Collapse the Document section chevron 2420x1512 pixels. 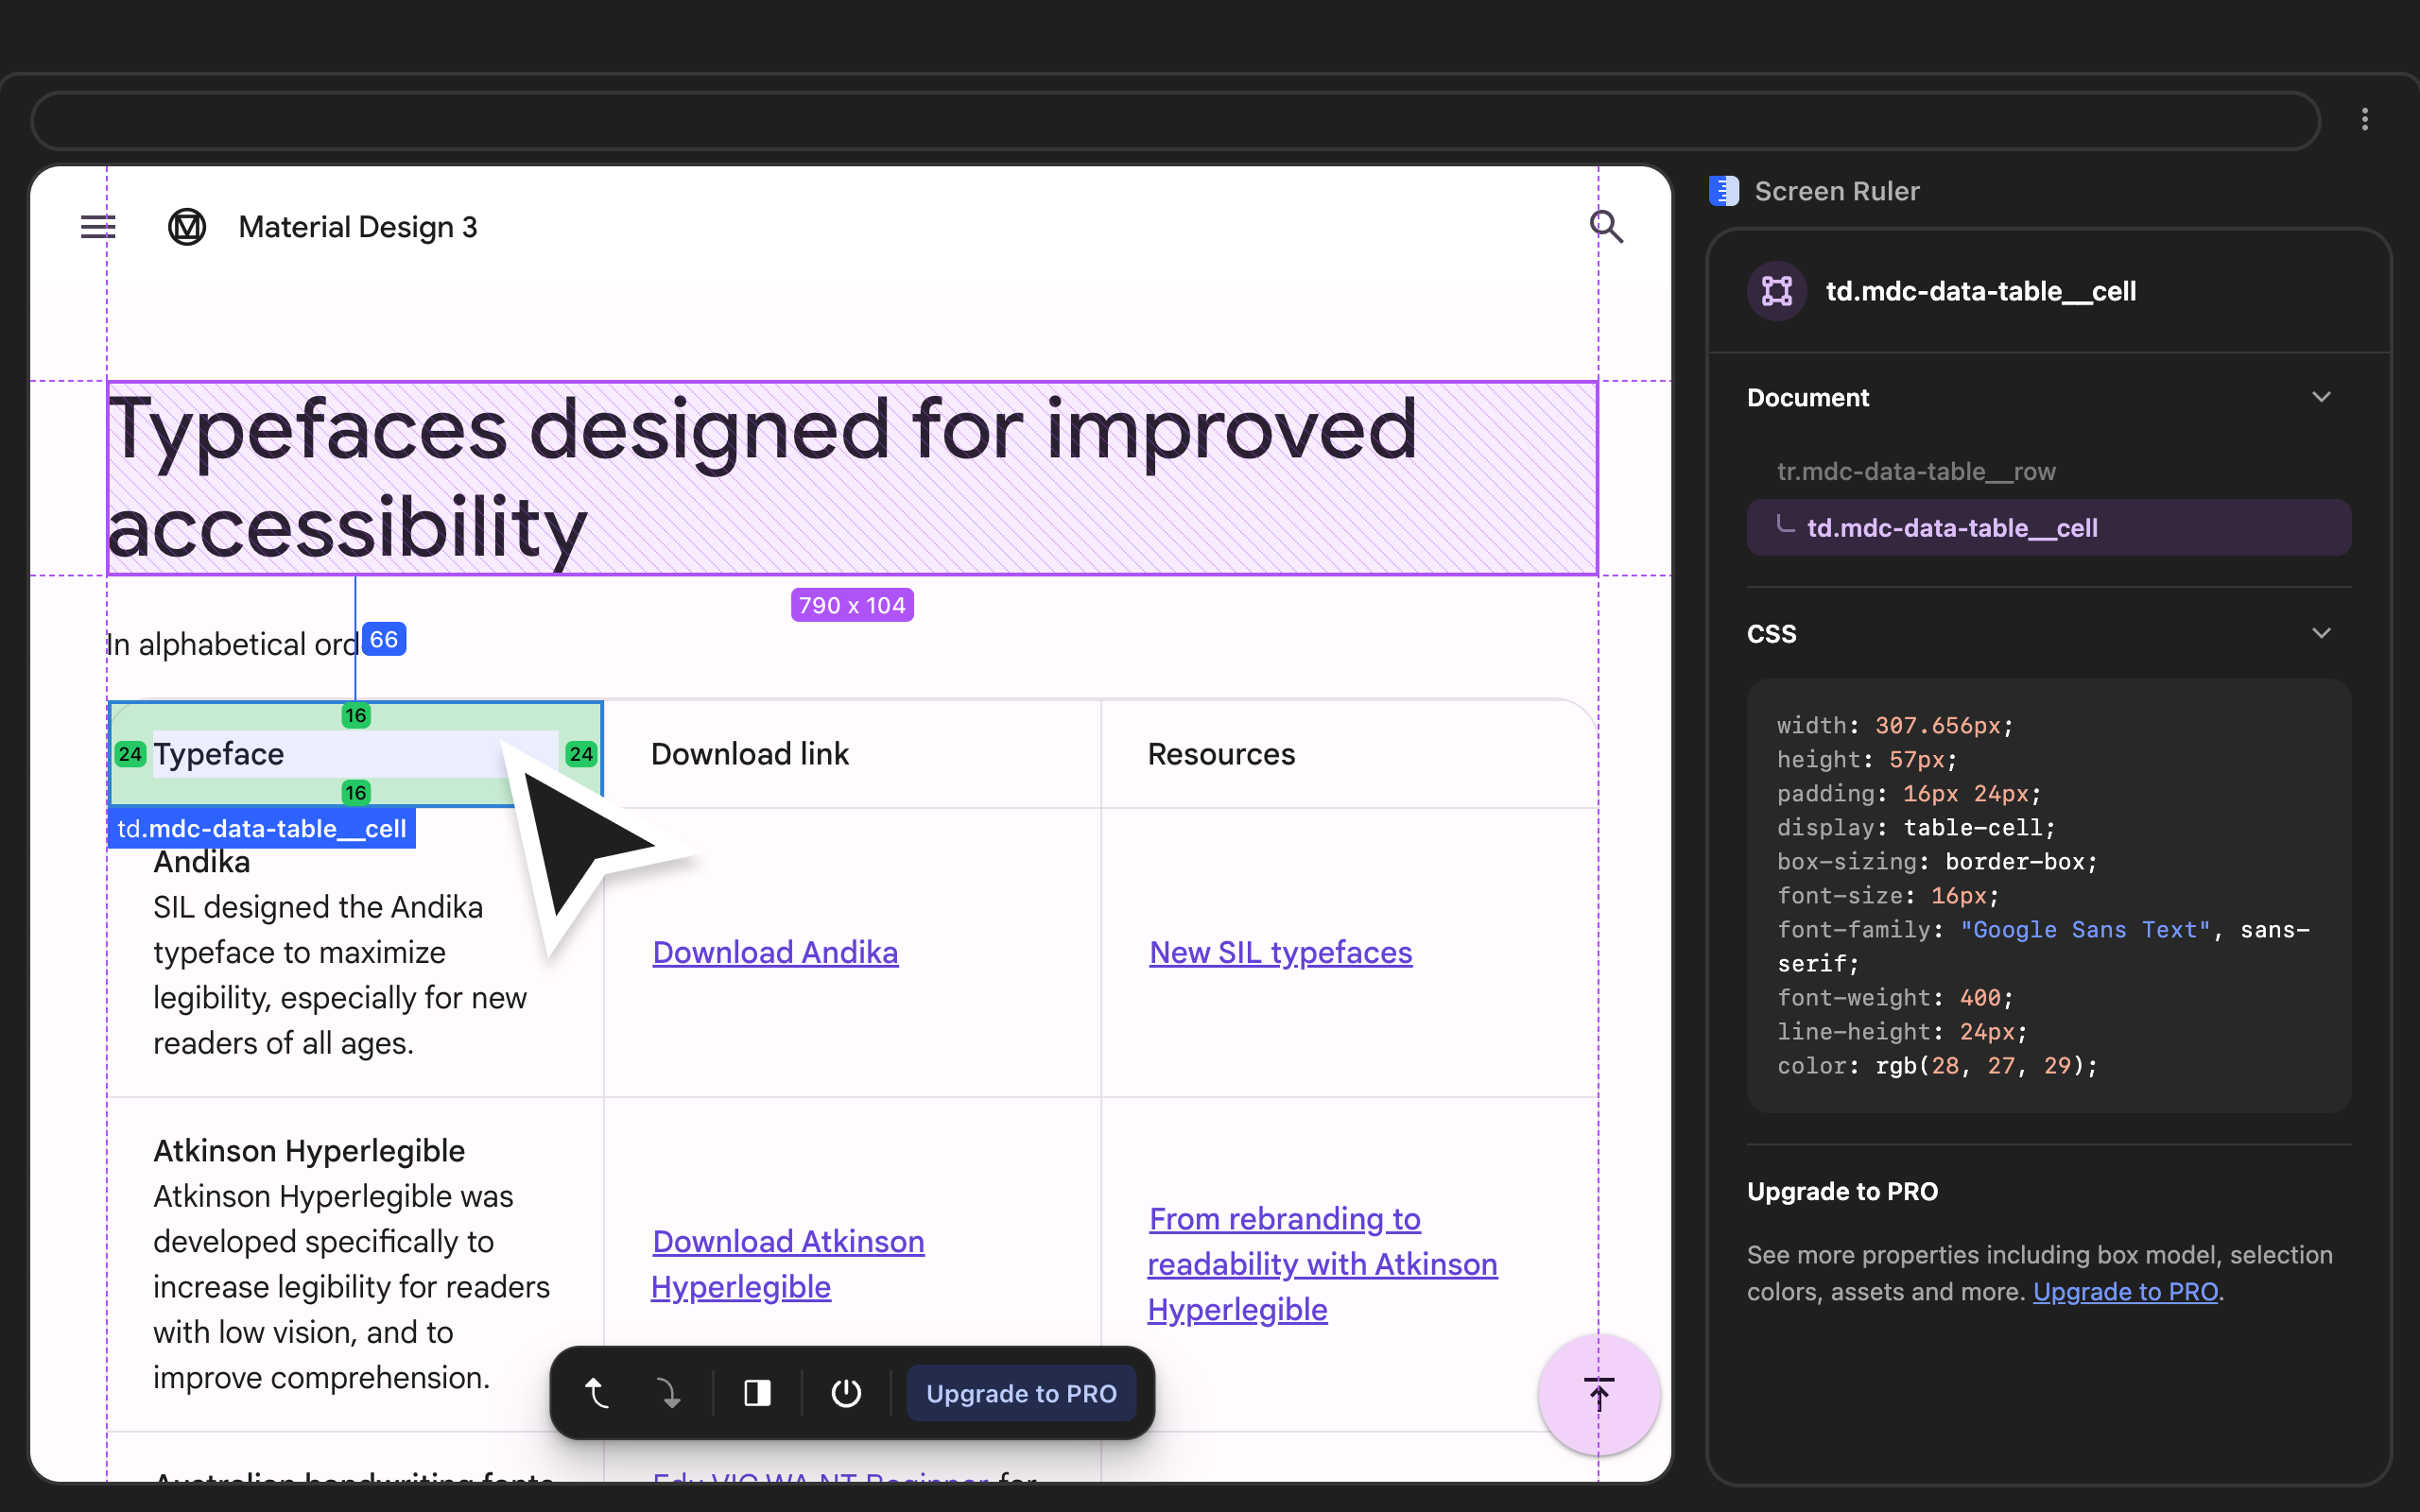tap(2321, 397)
